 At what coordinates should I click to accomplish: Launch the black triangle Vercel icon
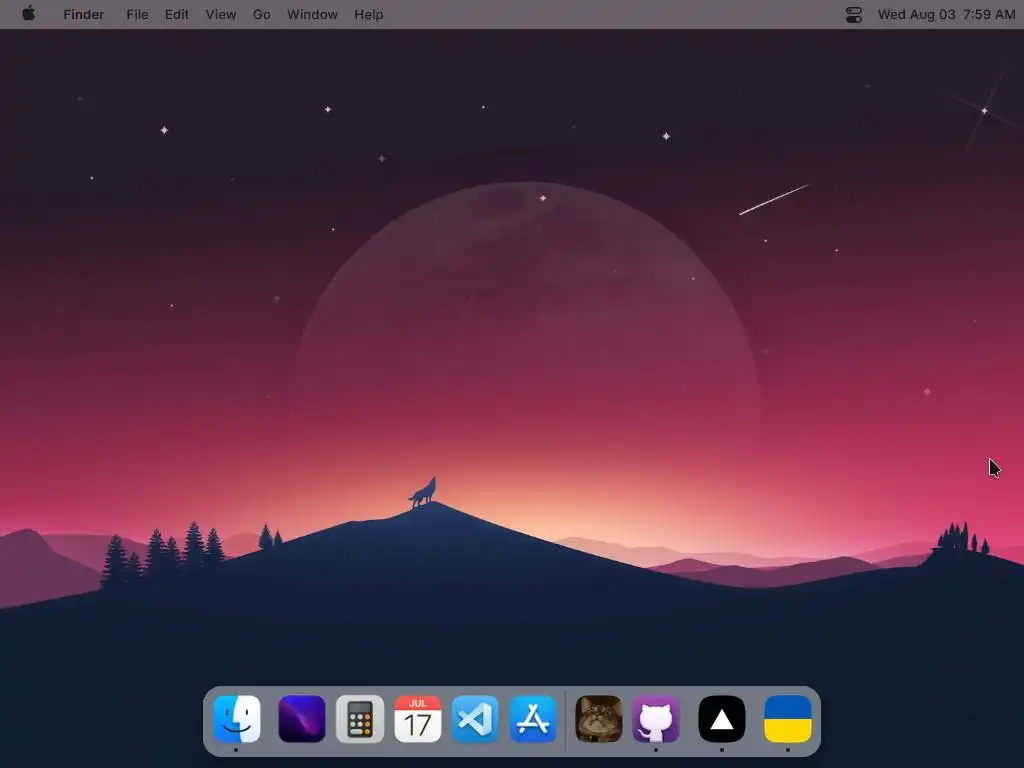(722, 719)
